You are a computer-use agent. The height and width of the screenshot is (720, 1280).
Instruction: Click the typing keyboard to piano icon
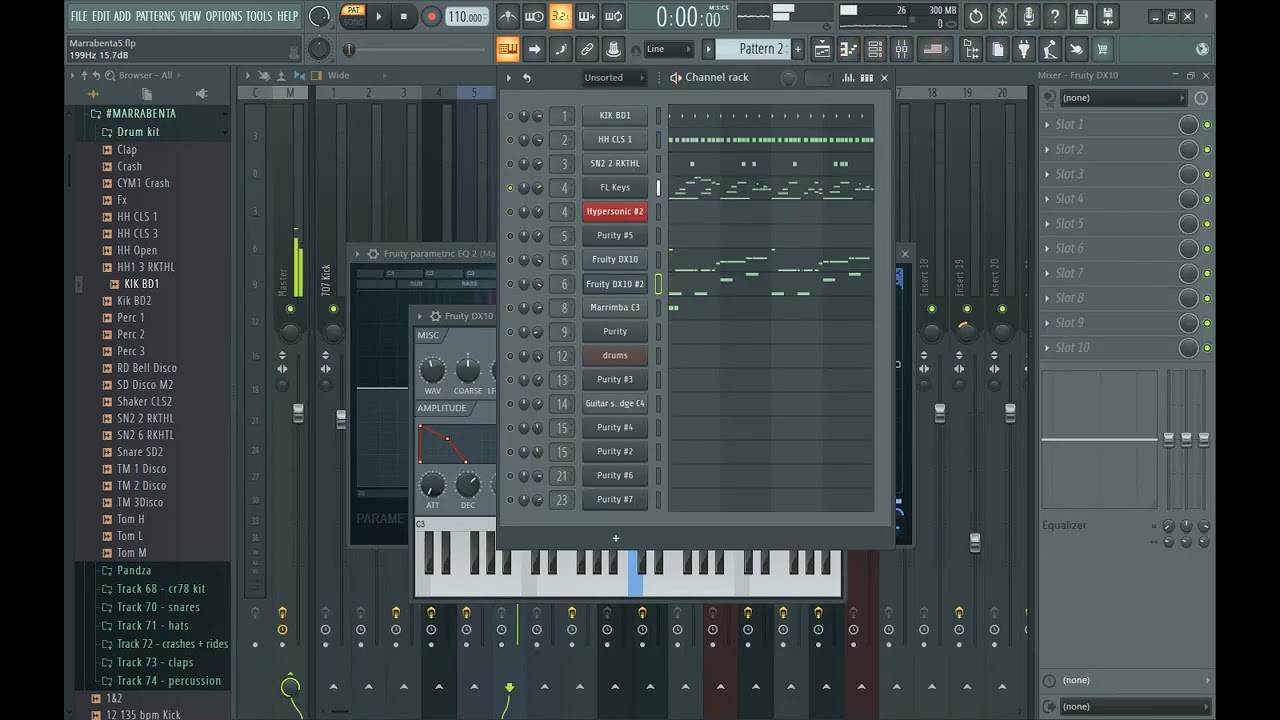508,49
